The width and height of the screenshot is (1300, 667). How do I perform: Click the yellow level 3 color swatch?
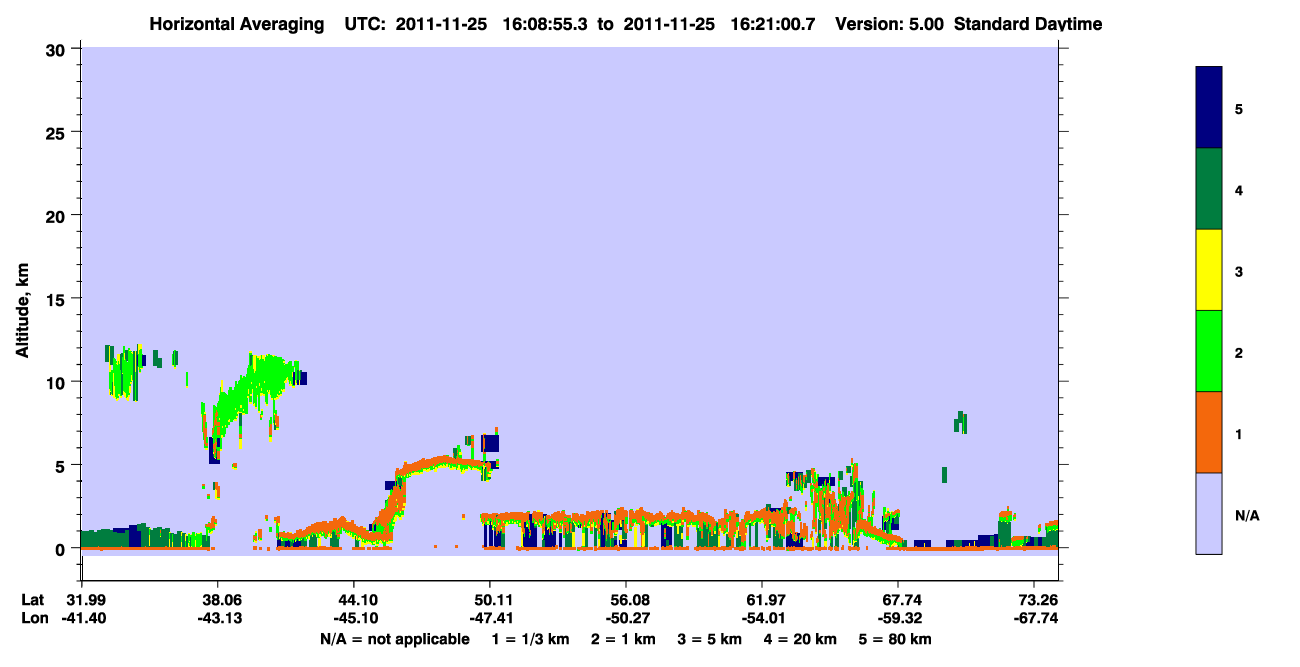[x=1209, y=270]
